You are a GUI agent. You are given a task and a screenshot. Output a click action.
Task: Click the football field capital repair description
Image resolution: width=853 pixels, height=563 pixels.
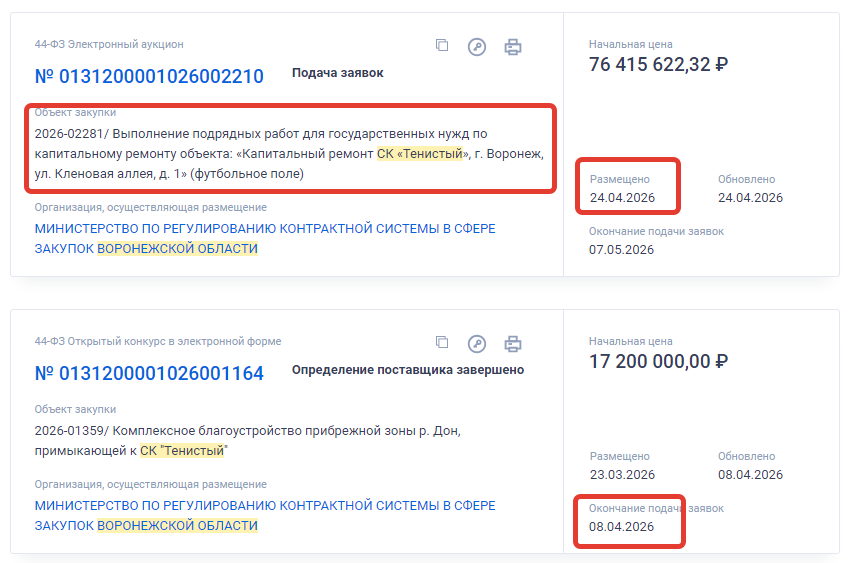[290, 153]
